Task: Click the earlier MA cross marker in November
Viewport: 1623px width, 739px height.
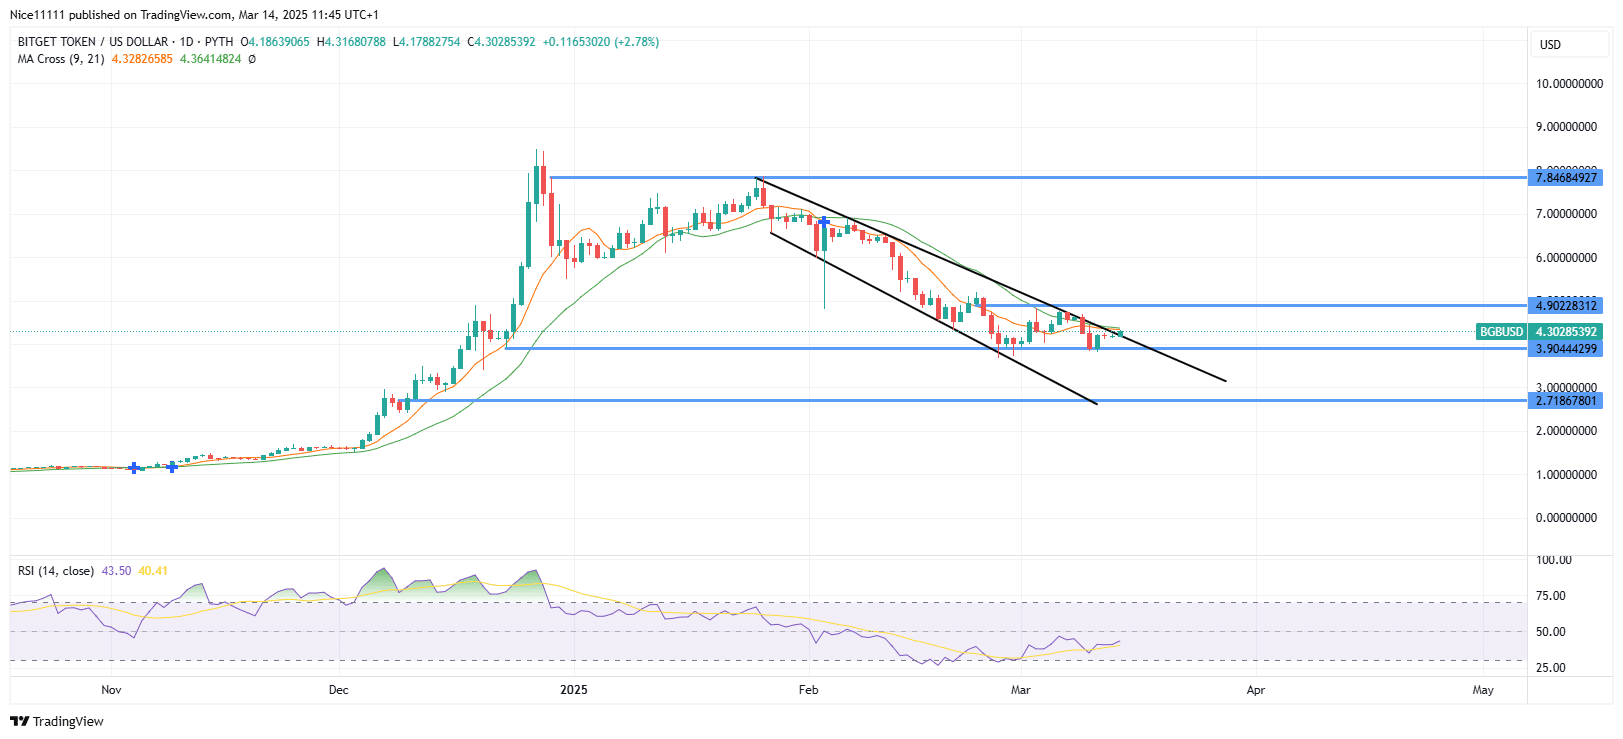Action: (x=134, y=468)
